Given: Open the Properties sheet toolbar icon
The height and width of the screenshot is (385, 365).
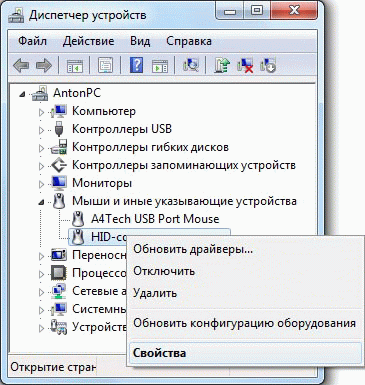Looking at the screenshot, I should point(105,65).
